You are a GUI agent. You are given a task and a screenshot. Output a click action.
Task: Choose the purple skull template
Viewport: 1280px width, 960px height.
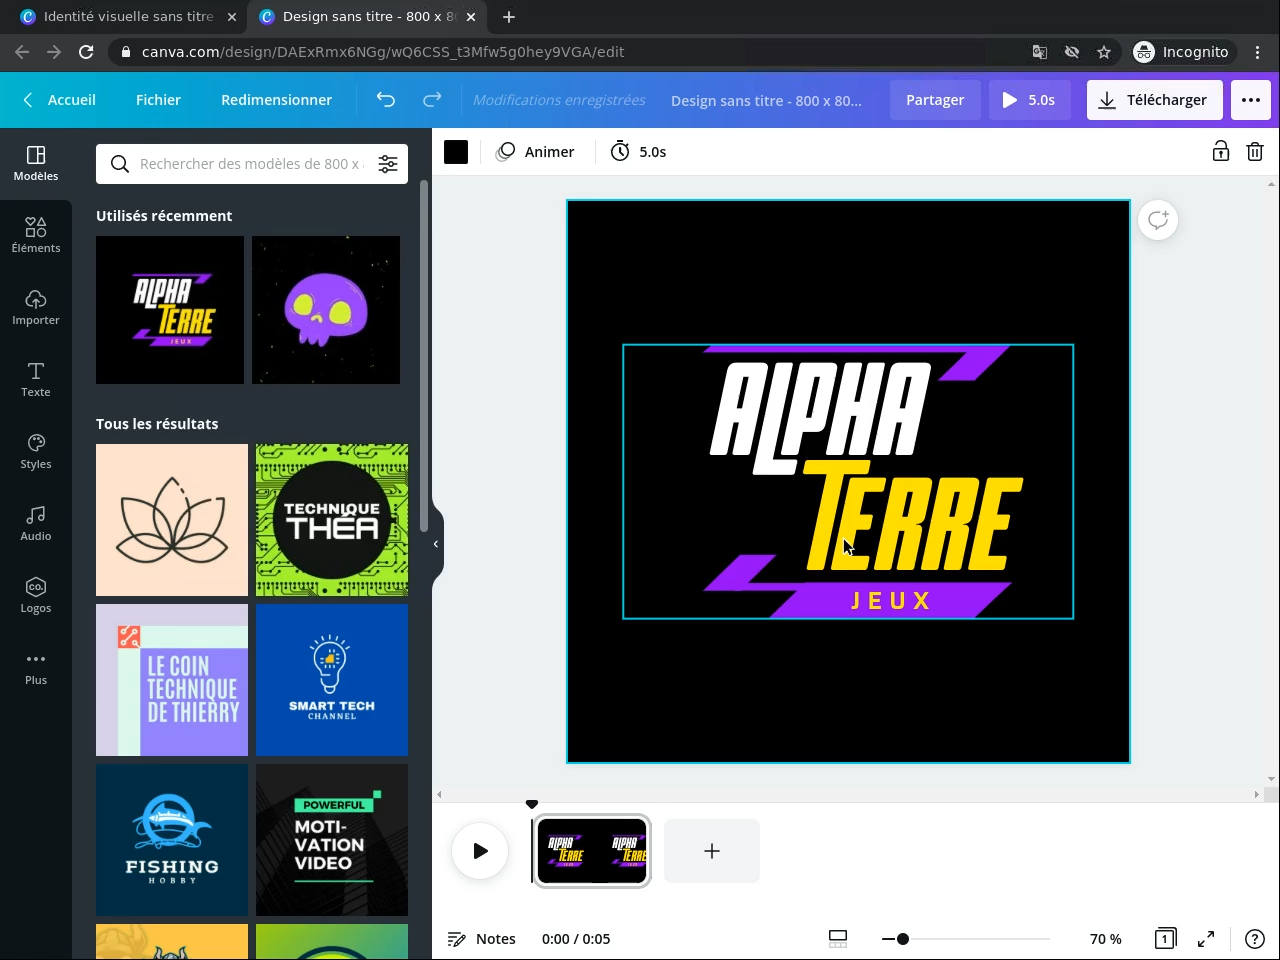click(326, 310)
